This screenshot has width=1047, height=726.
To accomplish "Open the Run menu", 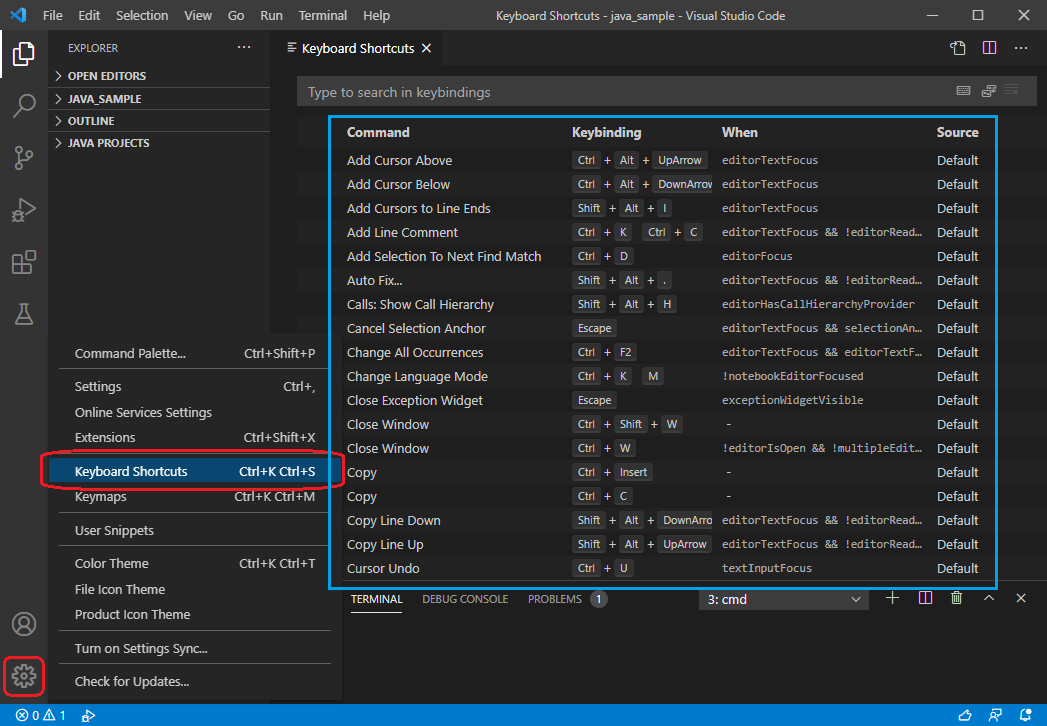I will (x=271, y=15).
